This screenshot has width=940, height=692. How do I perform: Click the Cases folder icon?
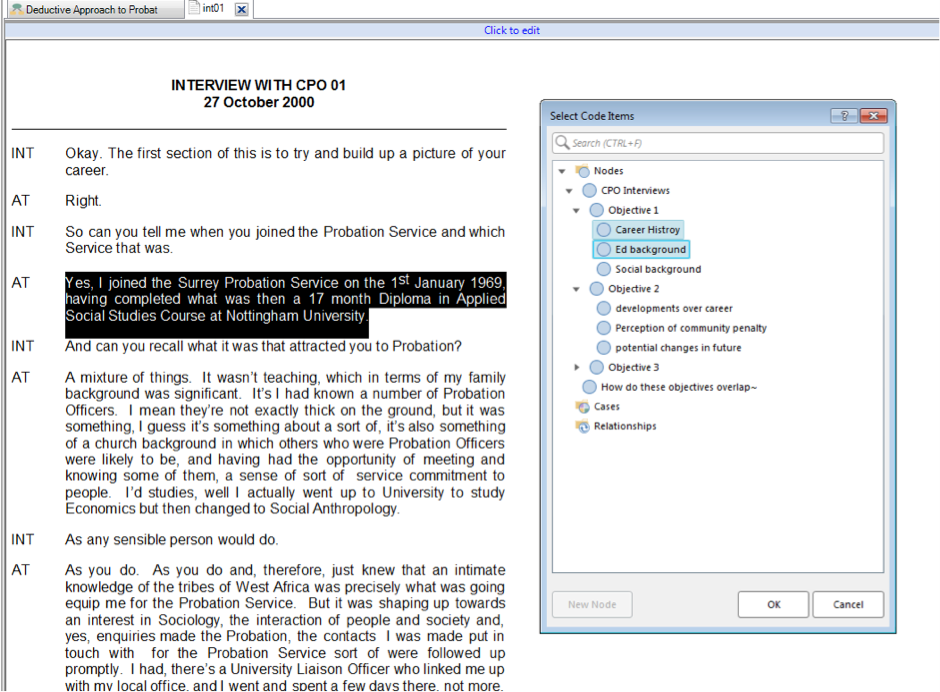tap(582, 407)
